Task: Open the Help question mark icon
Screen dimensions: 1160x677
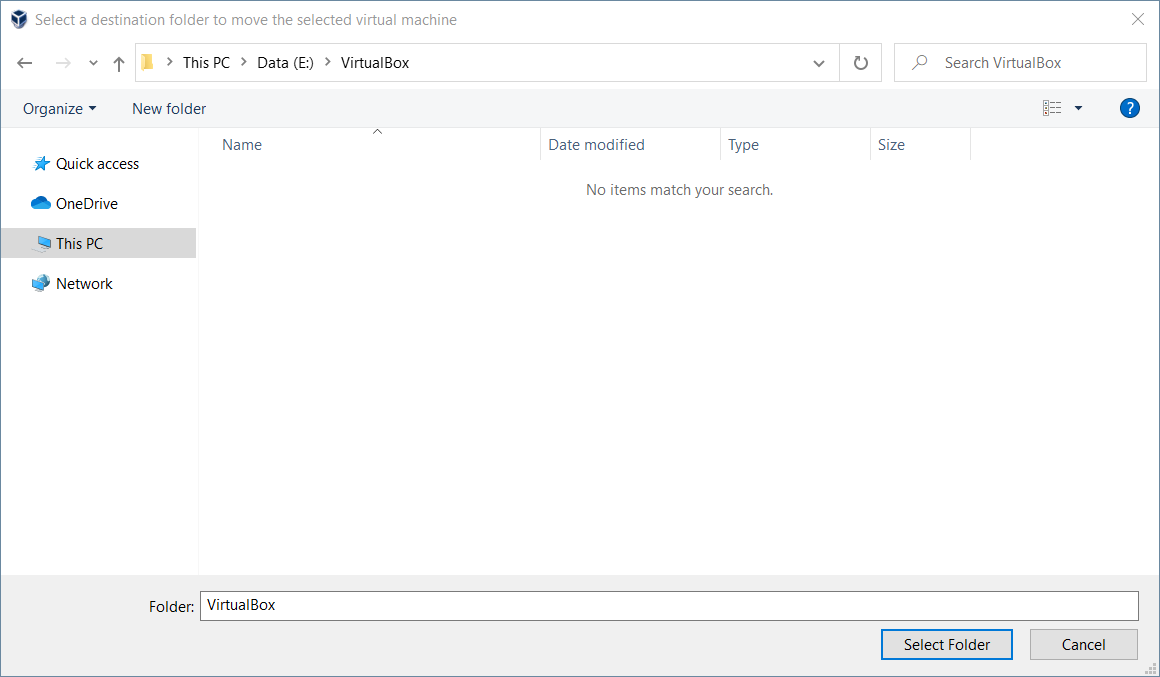Action: [x=1130, y=108]
